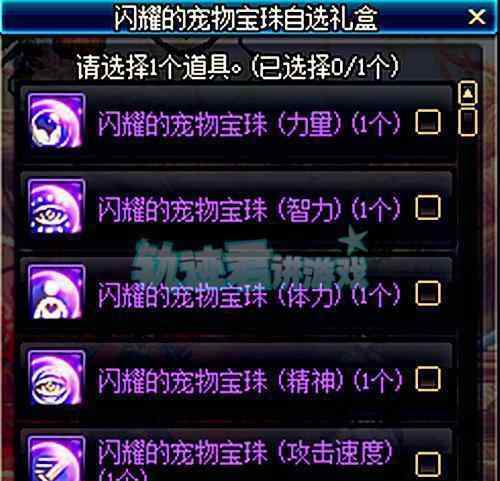Screen dimensions: 500x481
Task: Click the 智力 pet orb eye icon
Action: (x=56, y=207)
